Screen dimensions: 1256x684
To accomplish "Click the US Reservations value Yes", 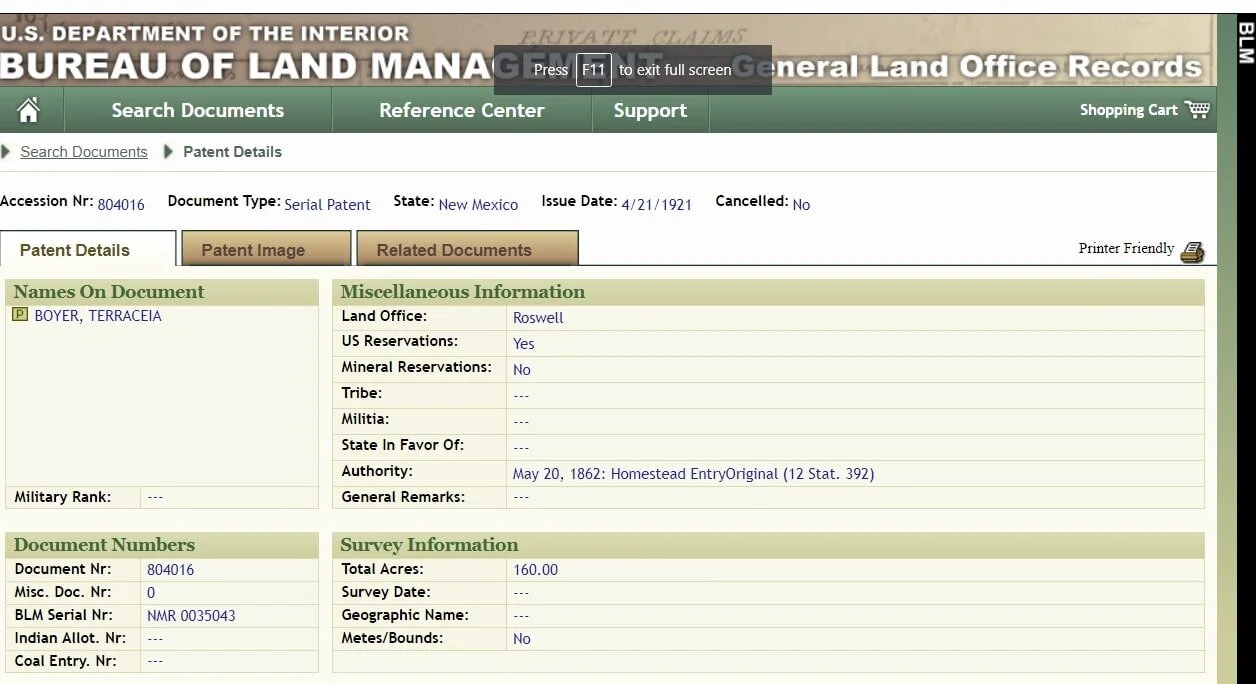I will [524, 344].
